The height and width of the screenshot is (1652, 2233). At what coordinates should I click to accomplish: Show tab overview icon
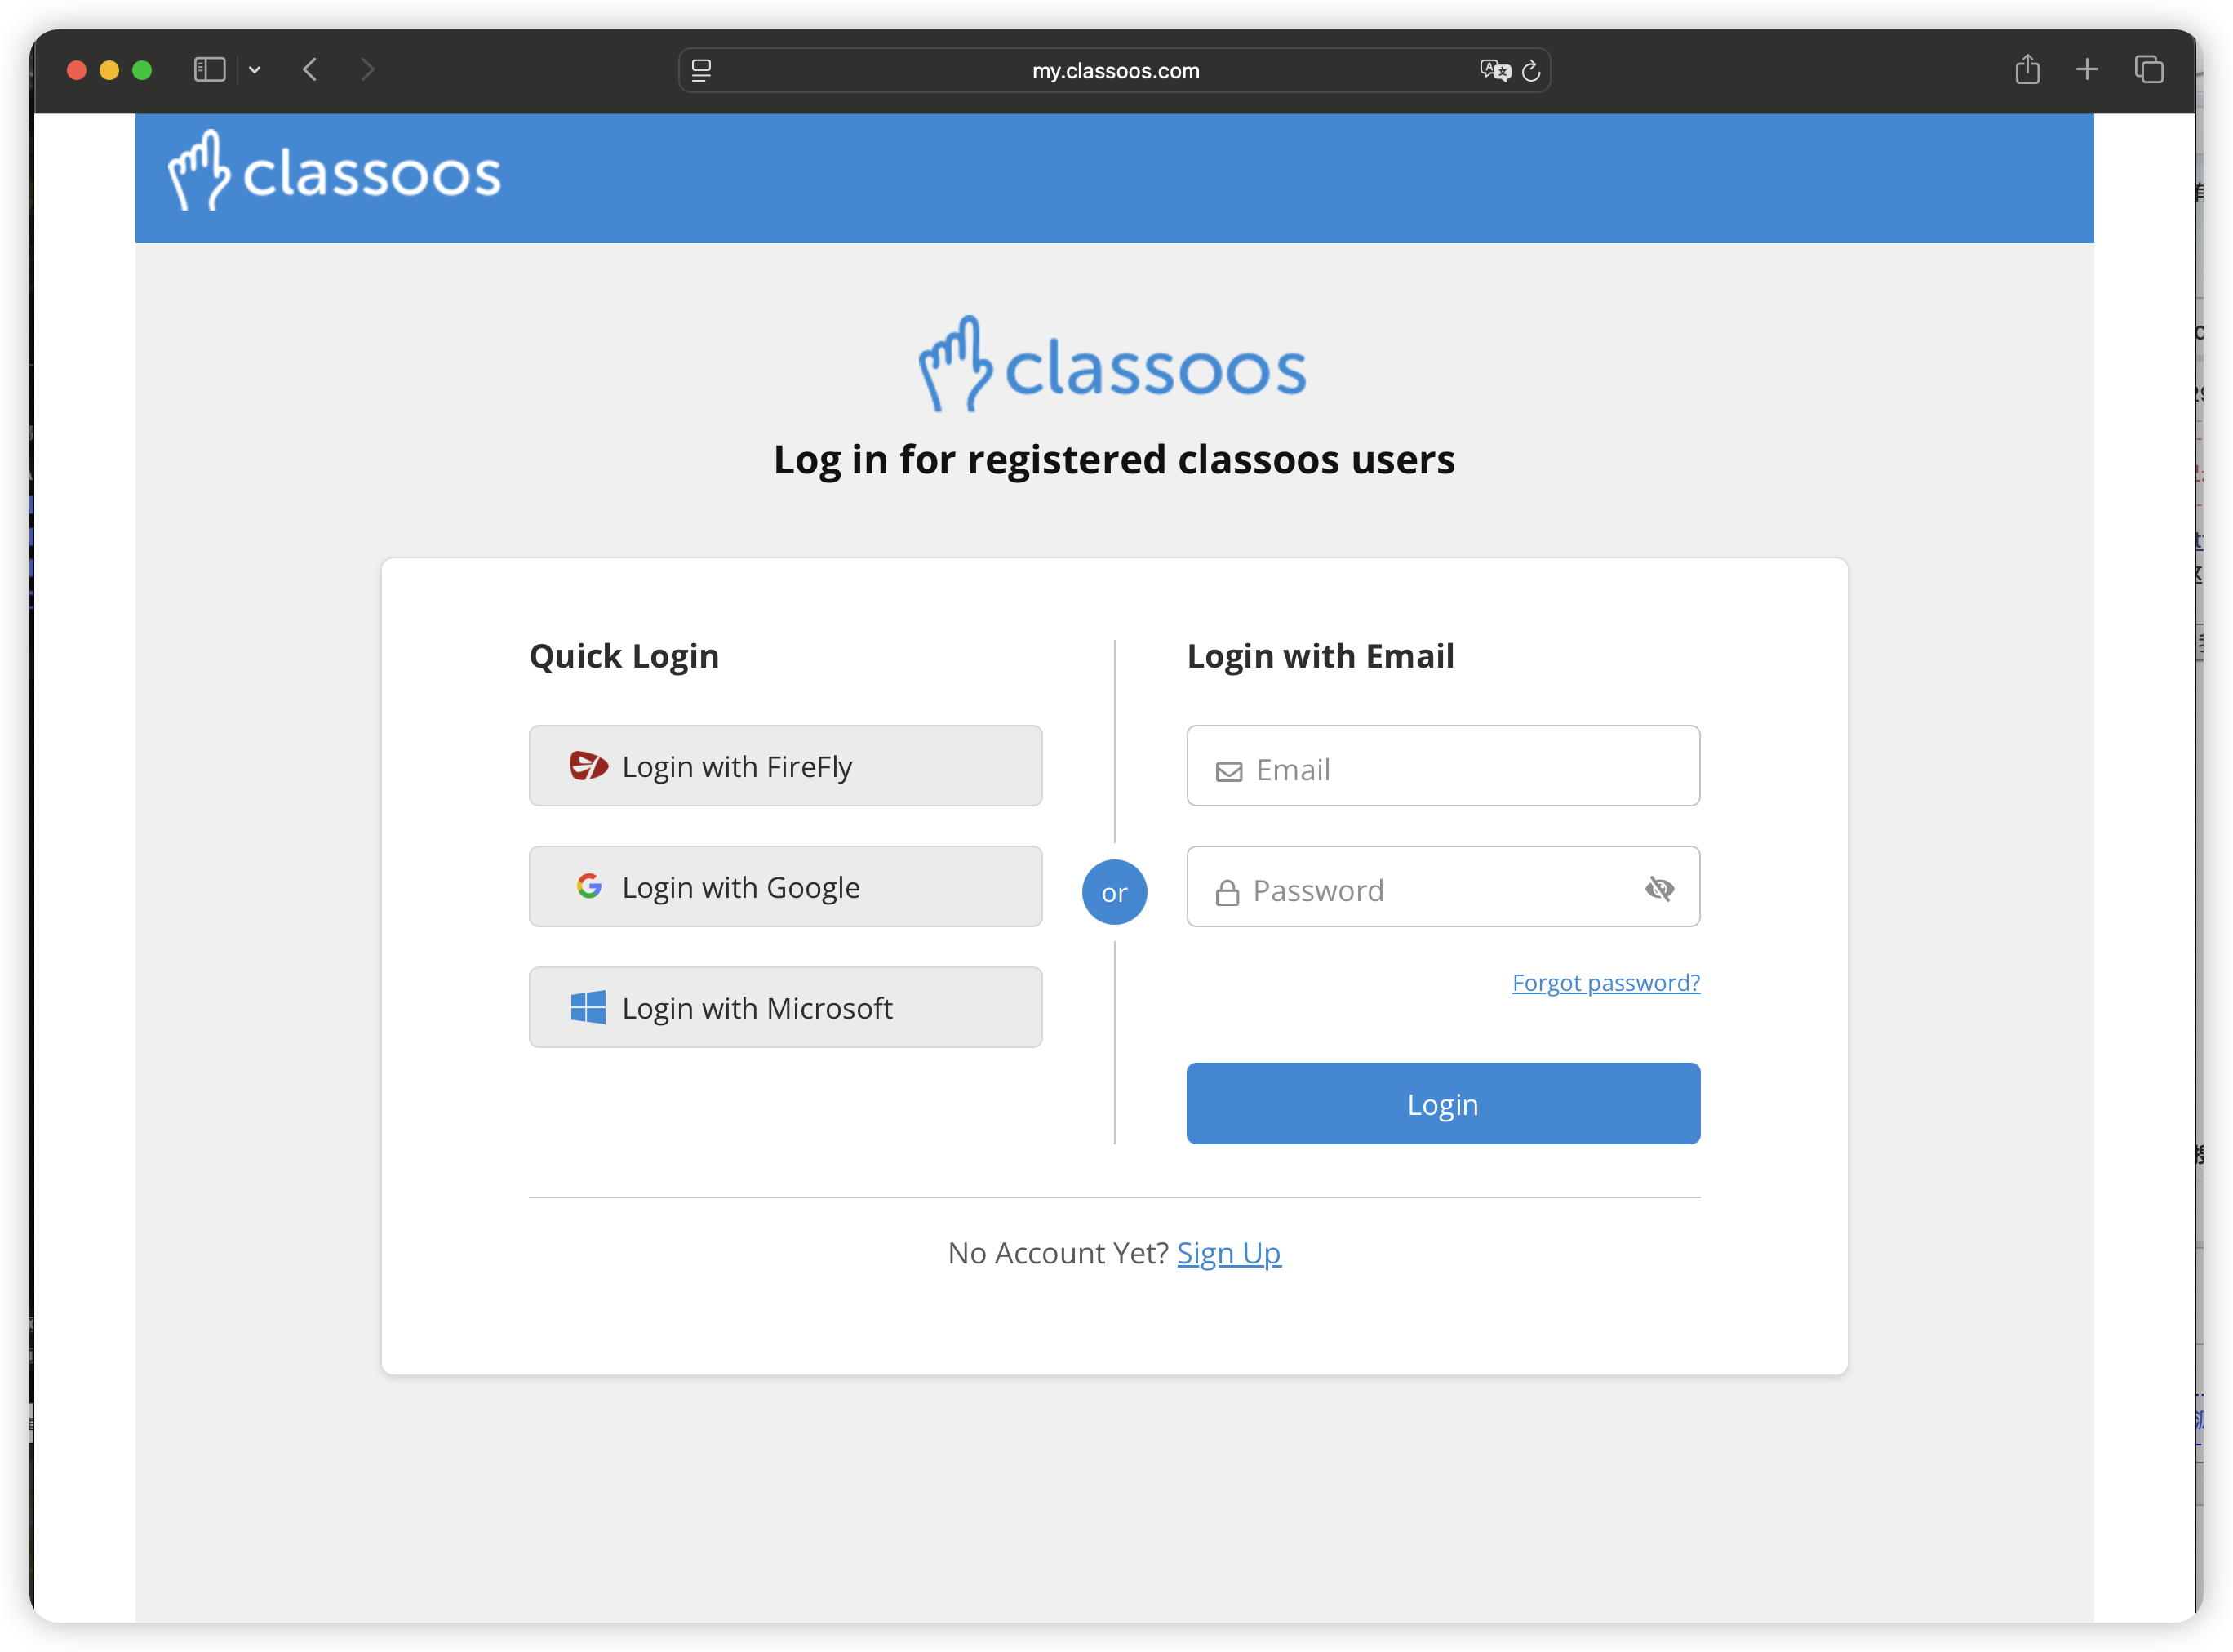point(2148,70)
